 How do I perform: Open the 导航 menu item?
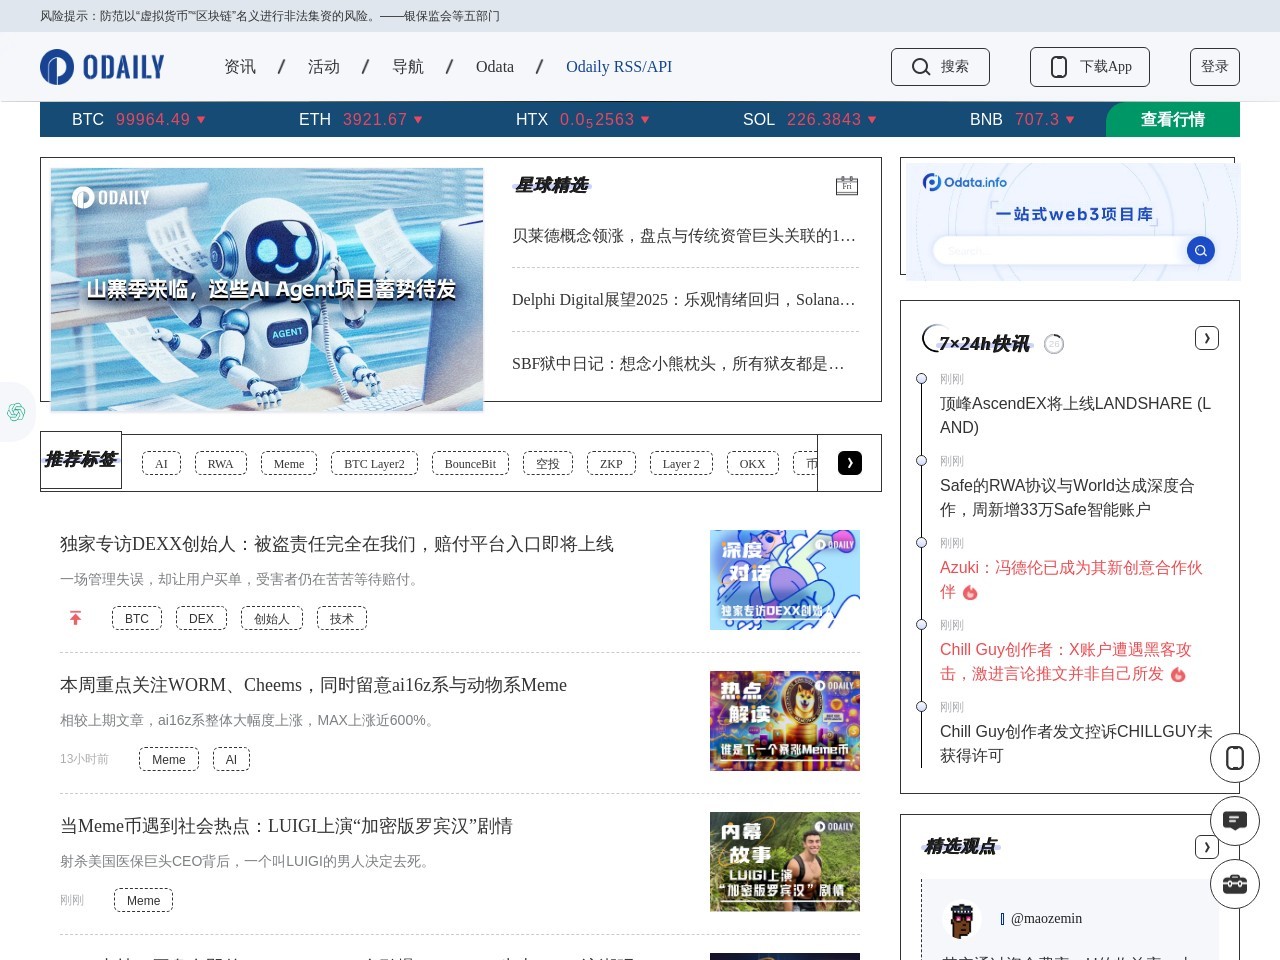(x=408, y=67)
